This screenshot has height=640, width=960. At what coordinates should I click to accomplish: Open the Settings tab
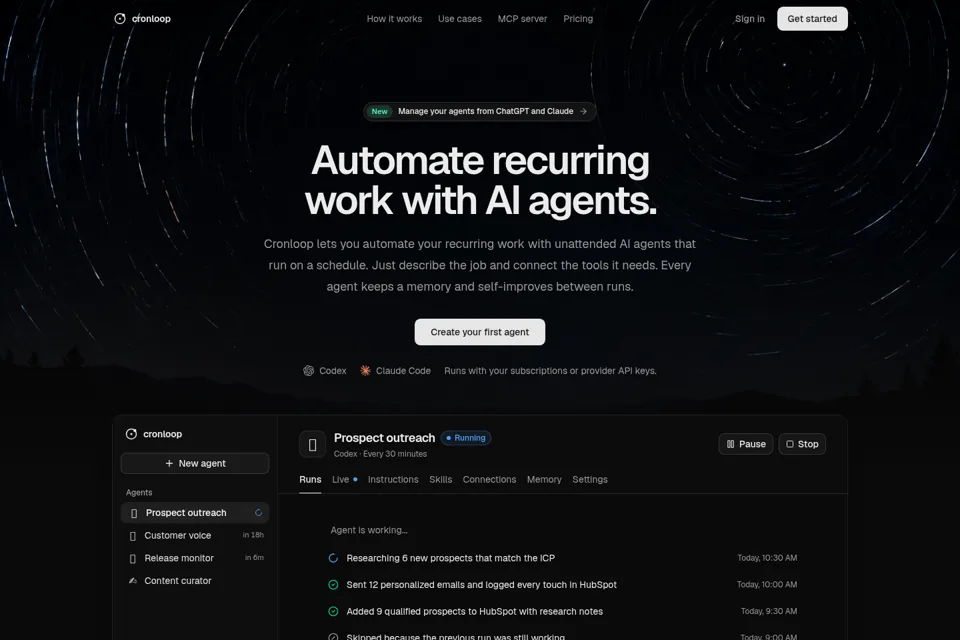point(590,480)
